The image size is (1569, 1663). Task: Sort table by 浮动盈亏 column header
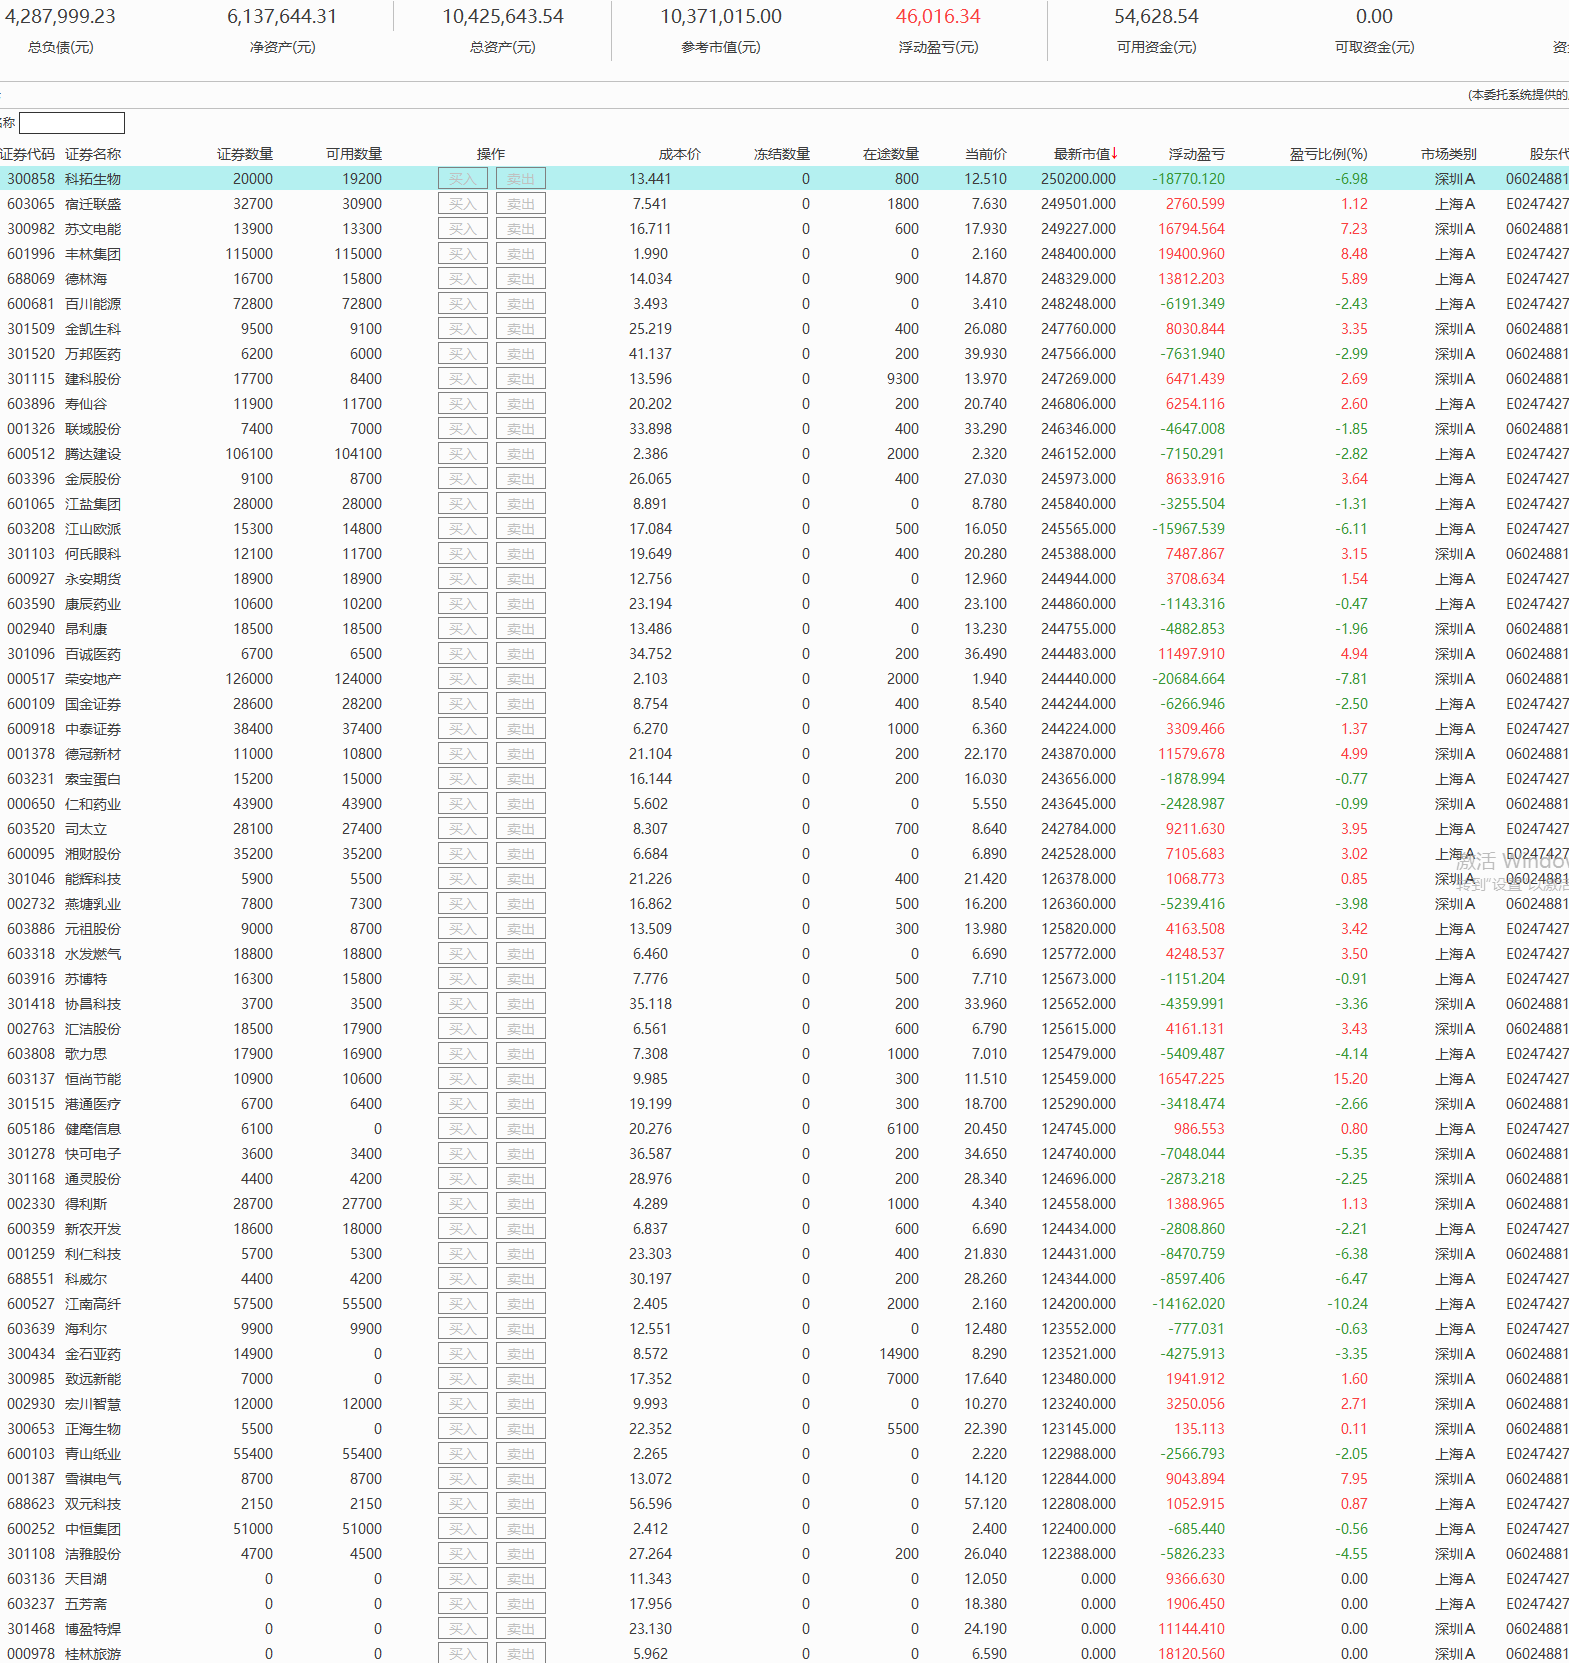pos(1196,154)
